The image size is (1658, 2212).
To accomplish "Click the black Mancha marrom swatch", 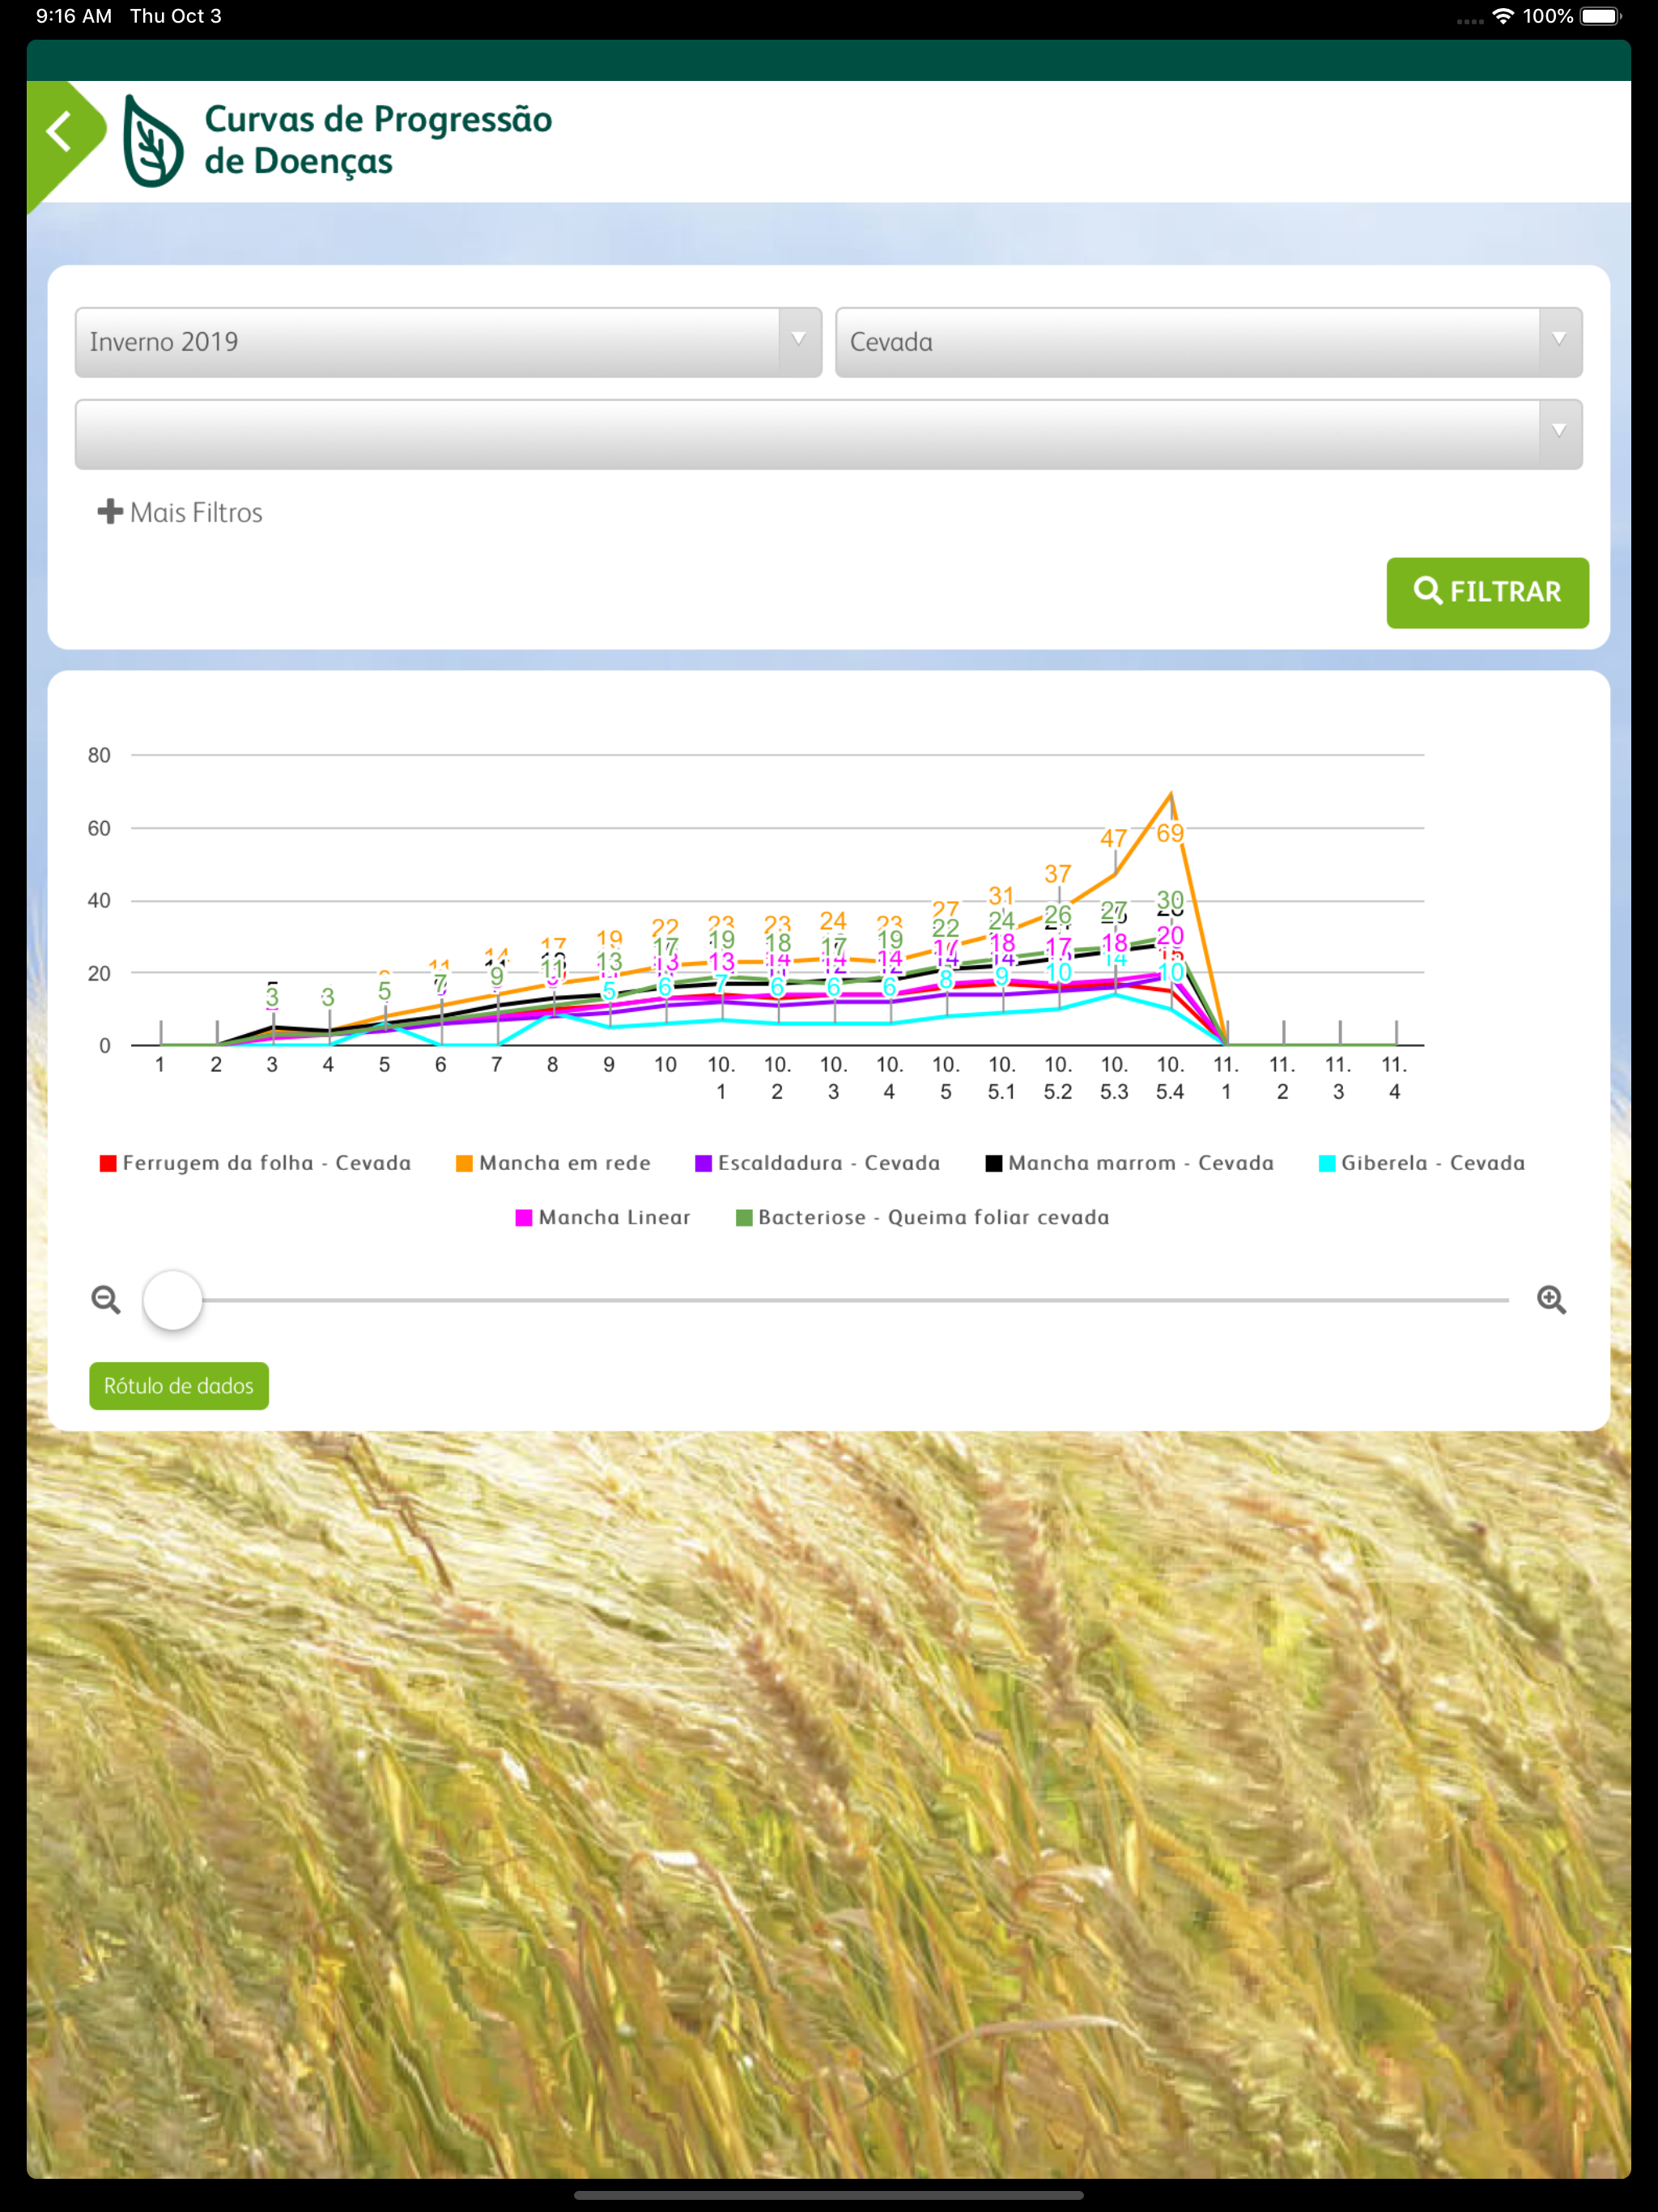I will 994,1163.
